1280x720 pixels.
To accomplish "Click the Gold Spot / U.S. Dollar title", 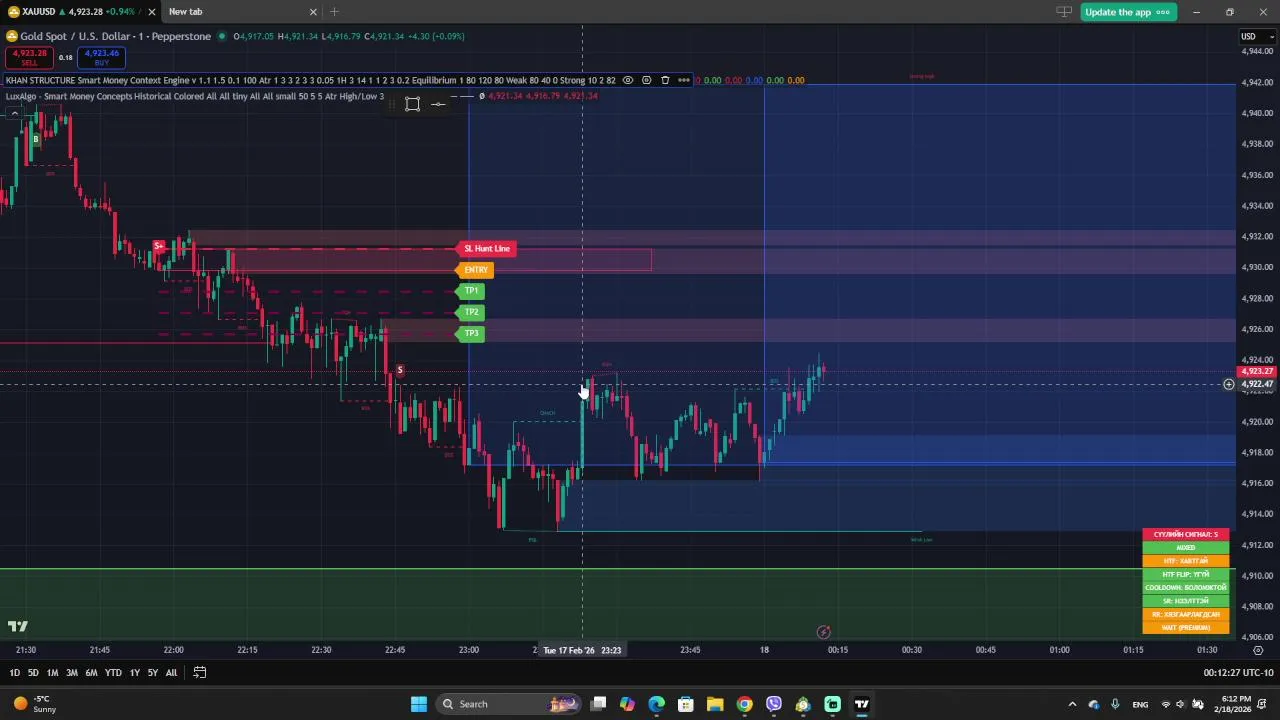I will 115,36.
